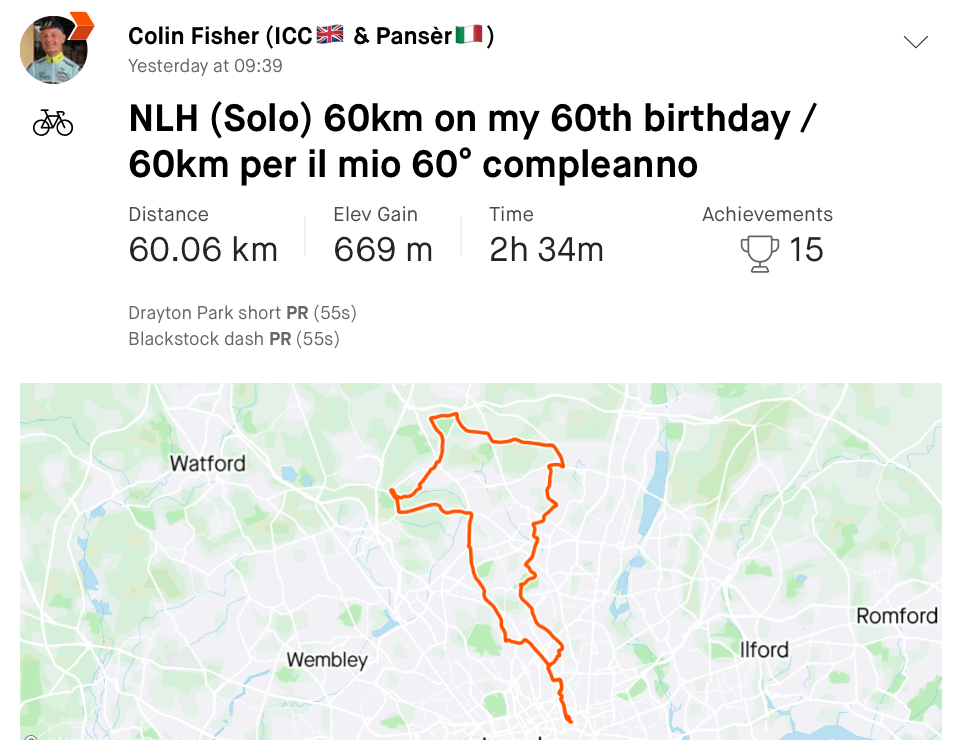The image size is (962, 740).
Task: Click the Yesterday at 09:39 timestamp
Action: pos(205,66)
